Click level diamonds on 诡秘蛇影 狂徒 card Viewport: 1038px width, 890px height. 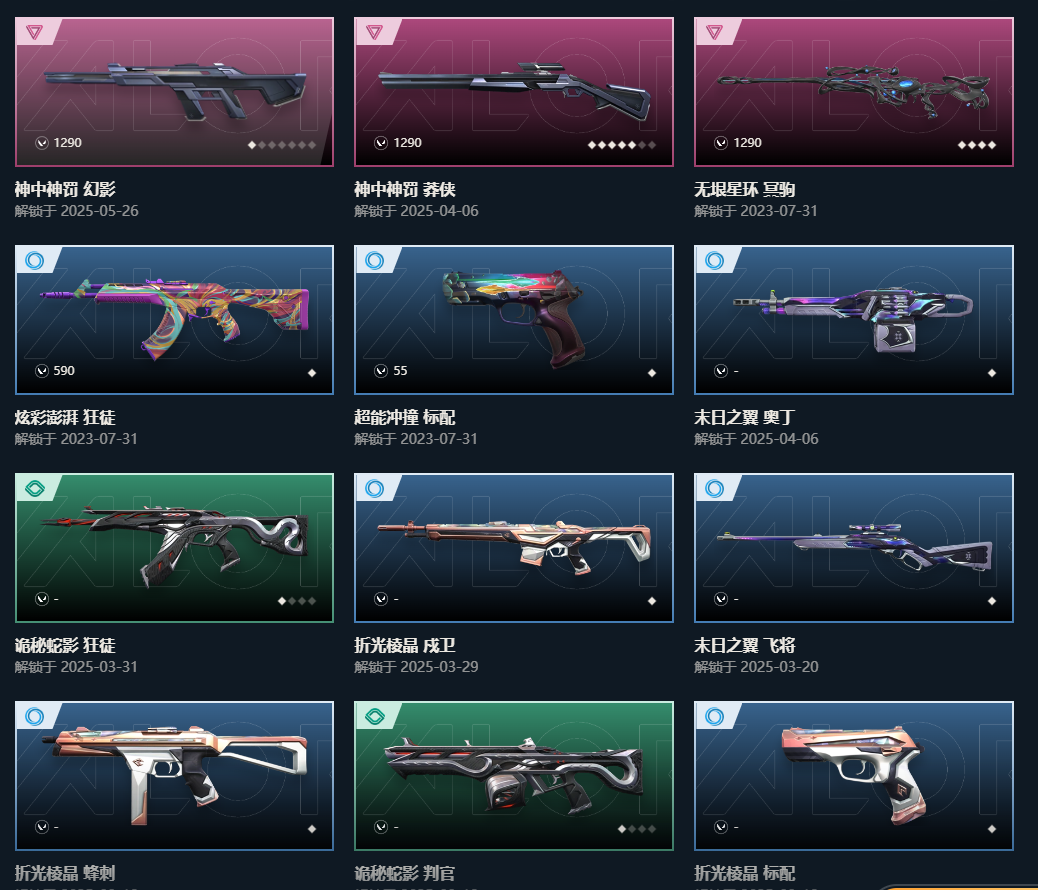click(x=297, y=601)
